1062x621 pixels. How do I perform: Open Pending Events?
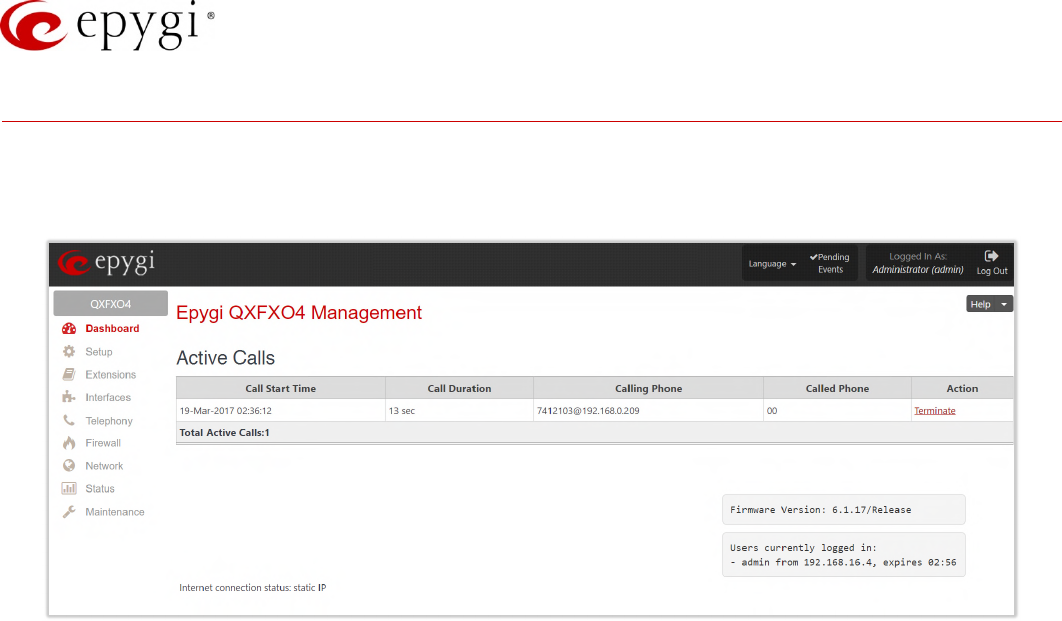[x=830, y=263]
